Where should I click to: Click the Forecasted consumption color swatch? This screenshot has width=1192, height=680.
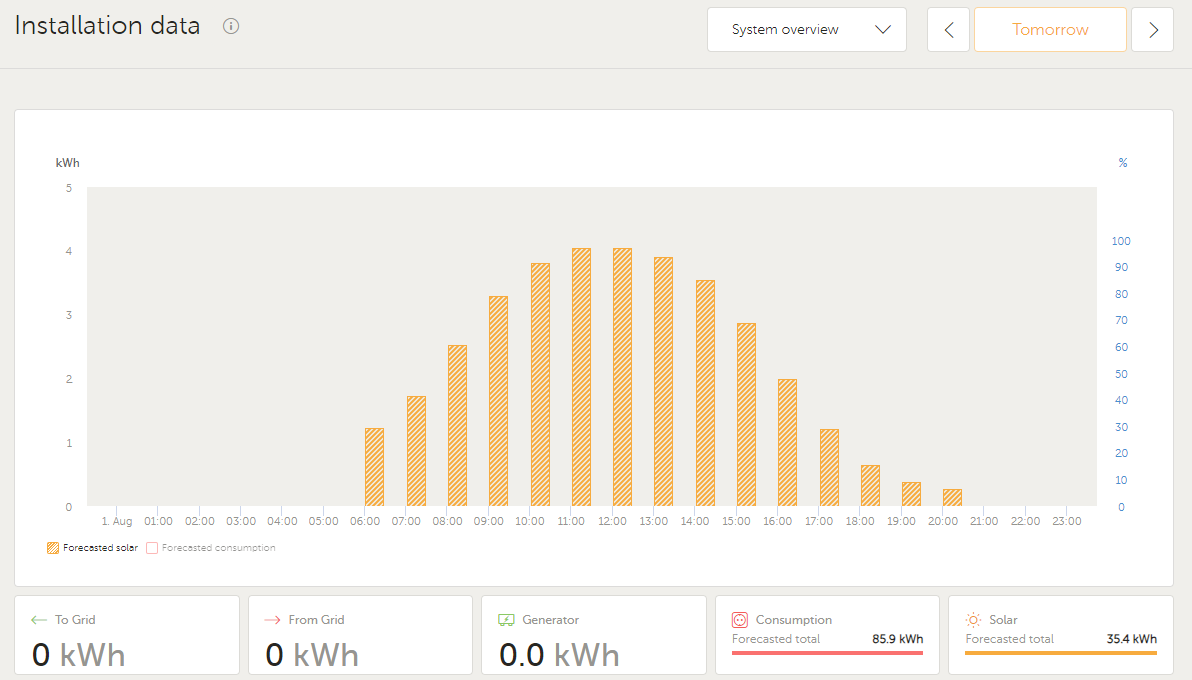click(x=152, y=548)
